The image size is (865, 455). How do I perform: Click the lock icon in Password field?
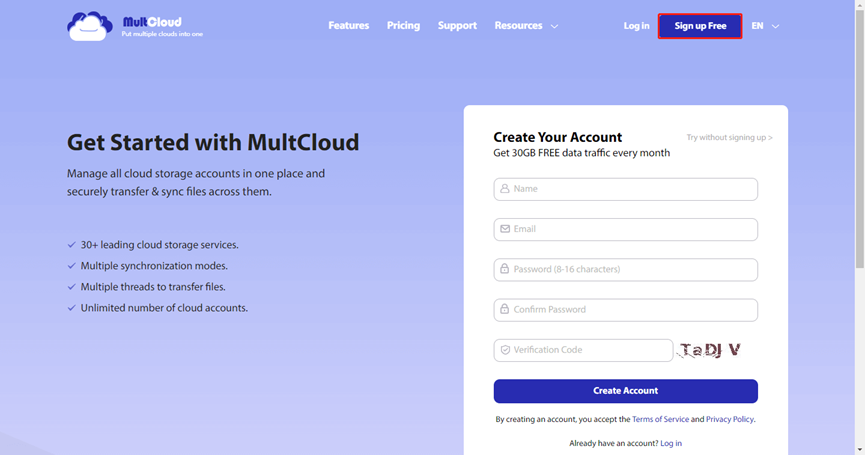click(505, 270)
